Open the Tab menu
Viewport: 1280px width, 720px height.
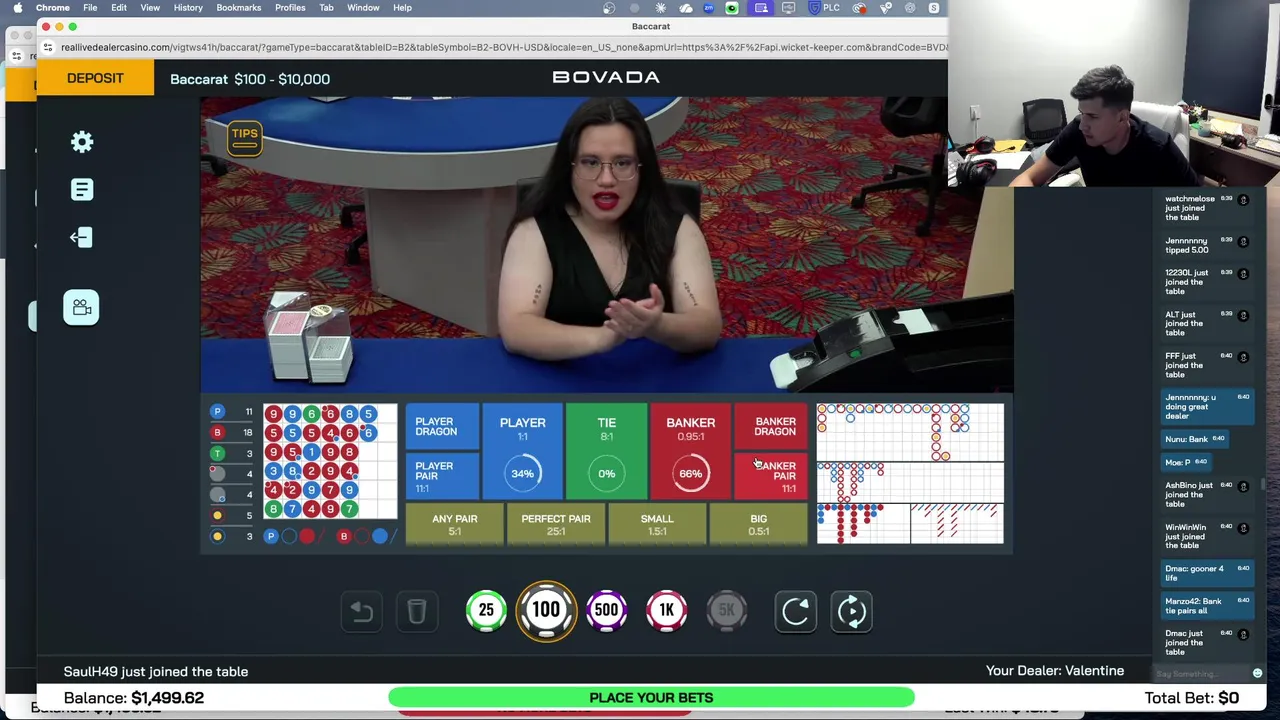pyautogui.click(x=326, y=8)
